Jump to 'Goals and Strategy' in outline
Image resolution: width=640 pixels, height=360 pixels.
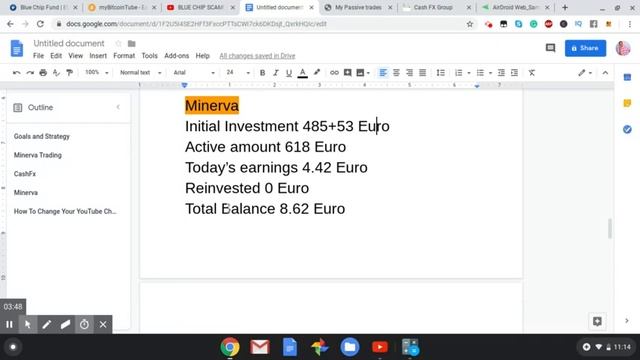coord(42,136)
